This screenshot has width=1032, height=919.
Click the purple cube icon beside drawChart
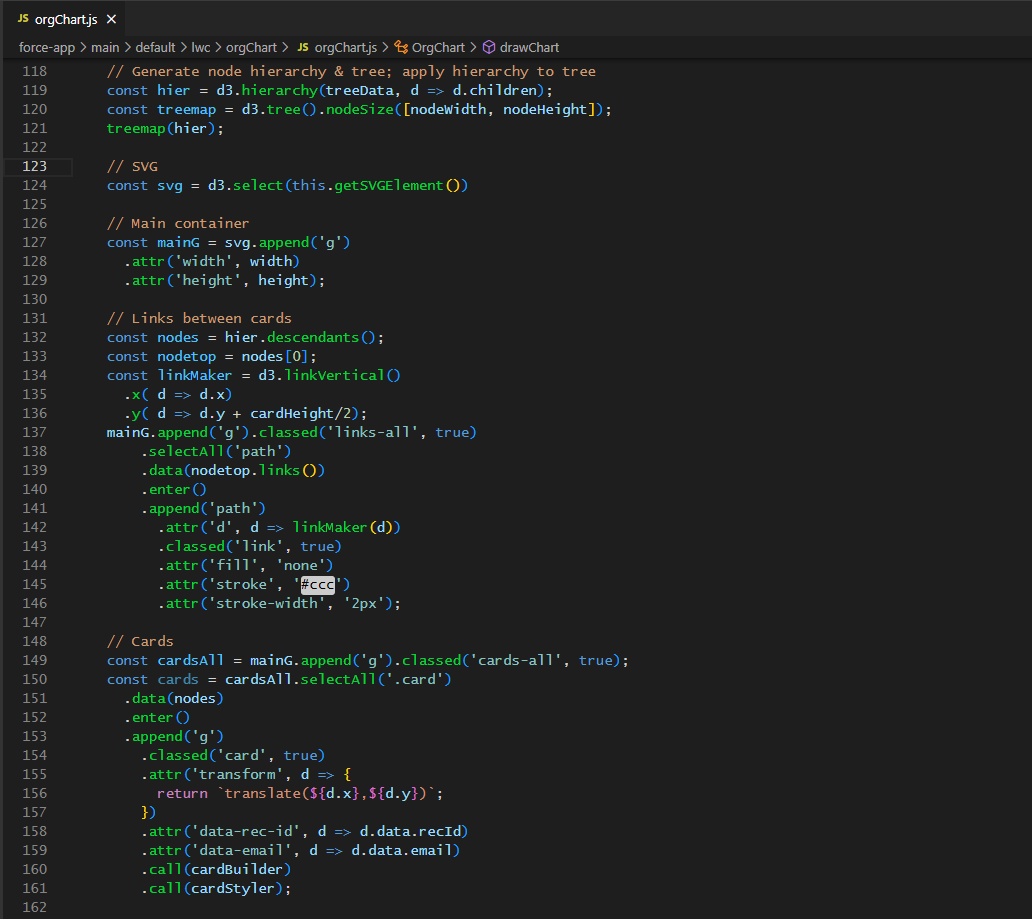(x=488, y=47)
